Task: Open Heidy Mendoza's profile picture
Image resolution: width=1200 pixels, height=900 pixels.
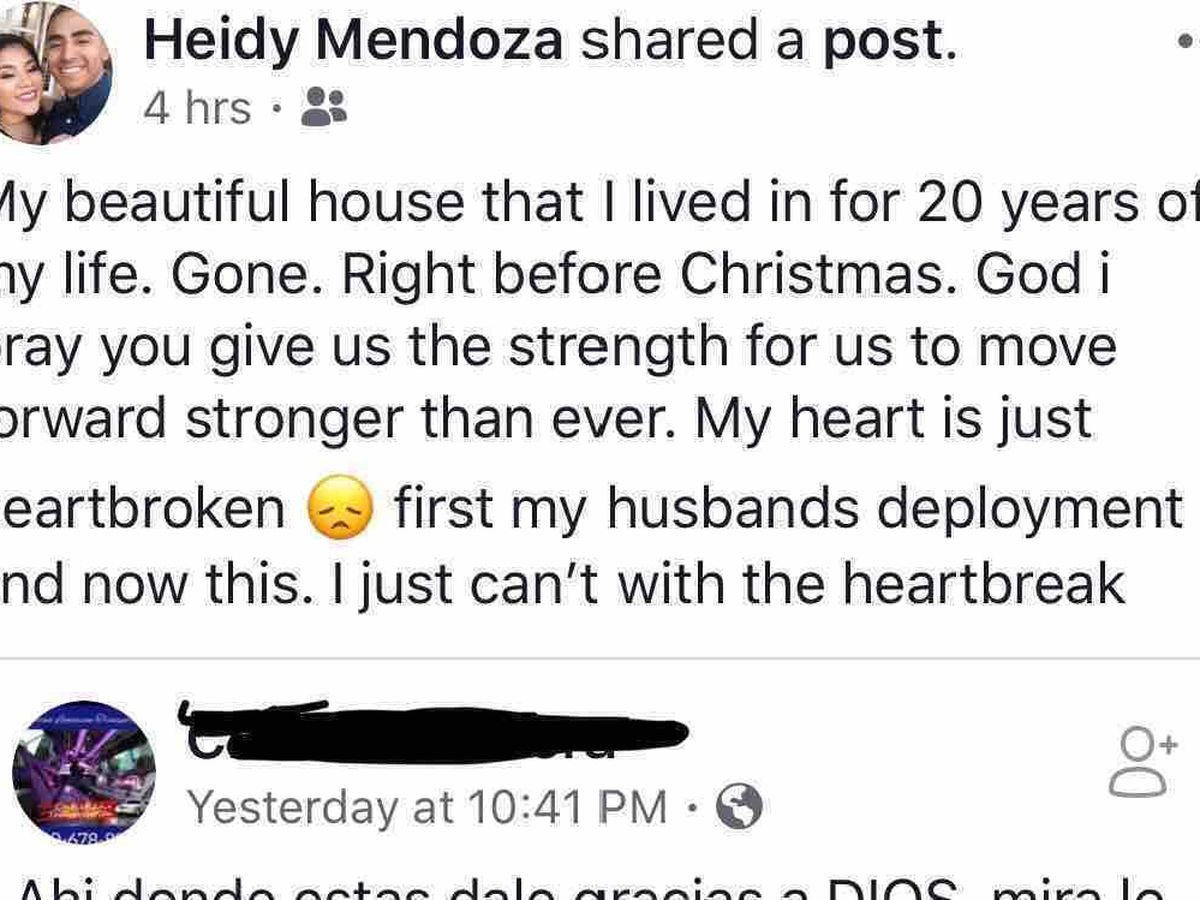Action: tap(55, 72)
